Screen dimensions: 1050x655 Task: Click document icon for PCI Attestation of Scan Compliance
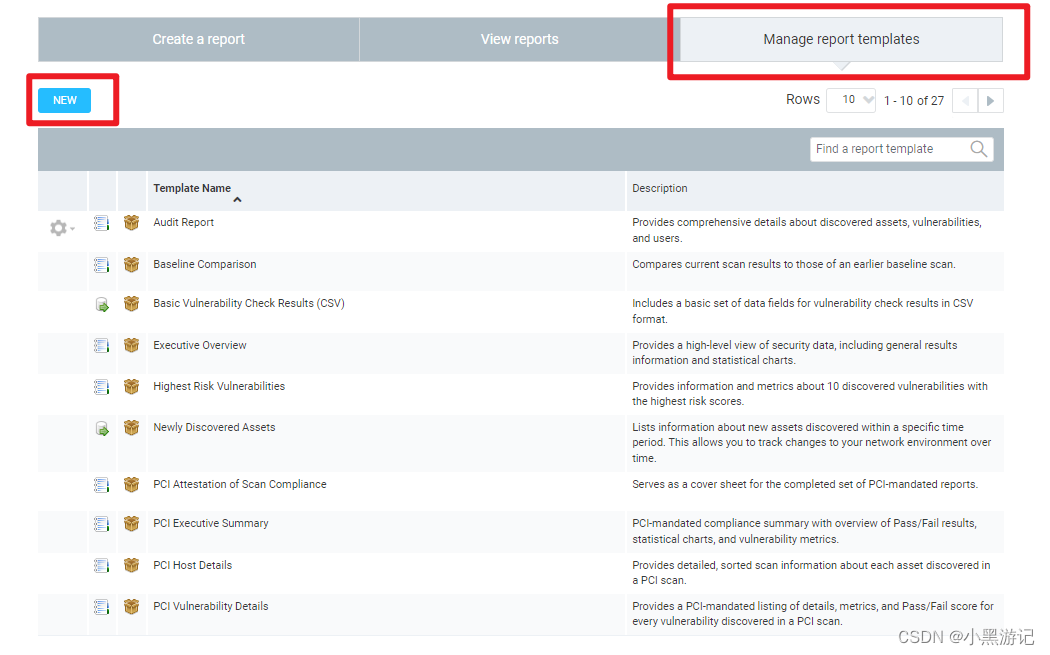click(101, 485)
